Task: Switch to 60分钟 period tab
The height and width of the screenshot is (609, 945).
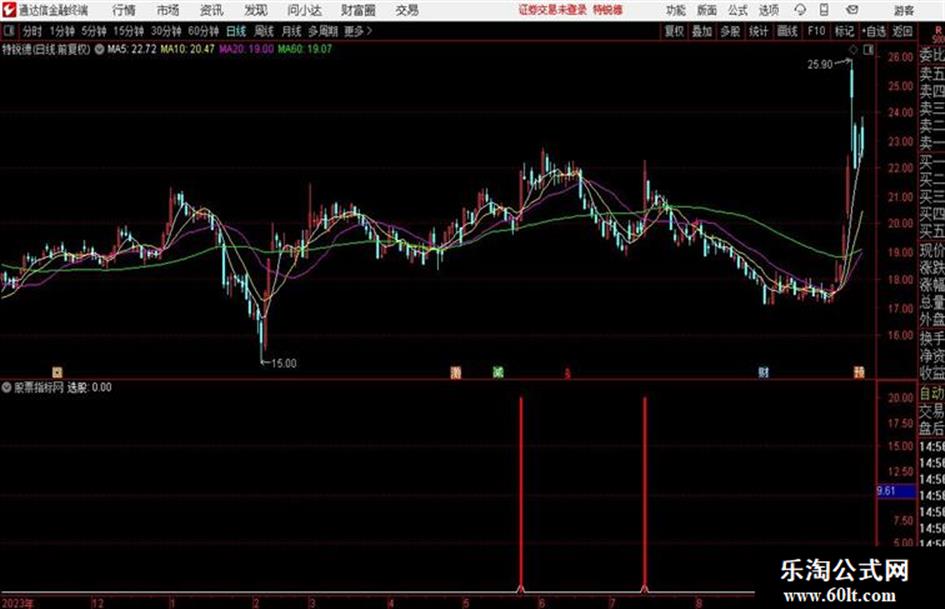Action: 203,31
